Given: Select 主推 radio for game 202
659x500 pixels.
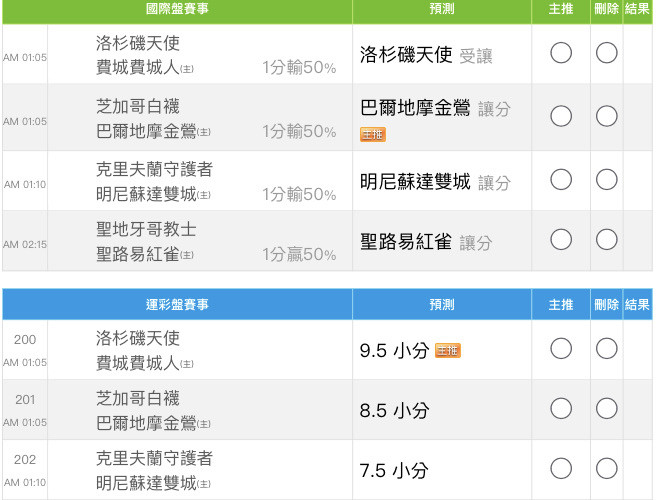Looking at the screenshot, I should [561, 468].
